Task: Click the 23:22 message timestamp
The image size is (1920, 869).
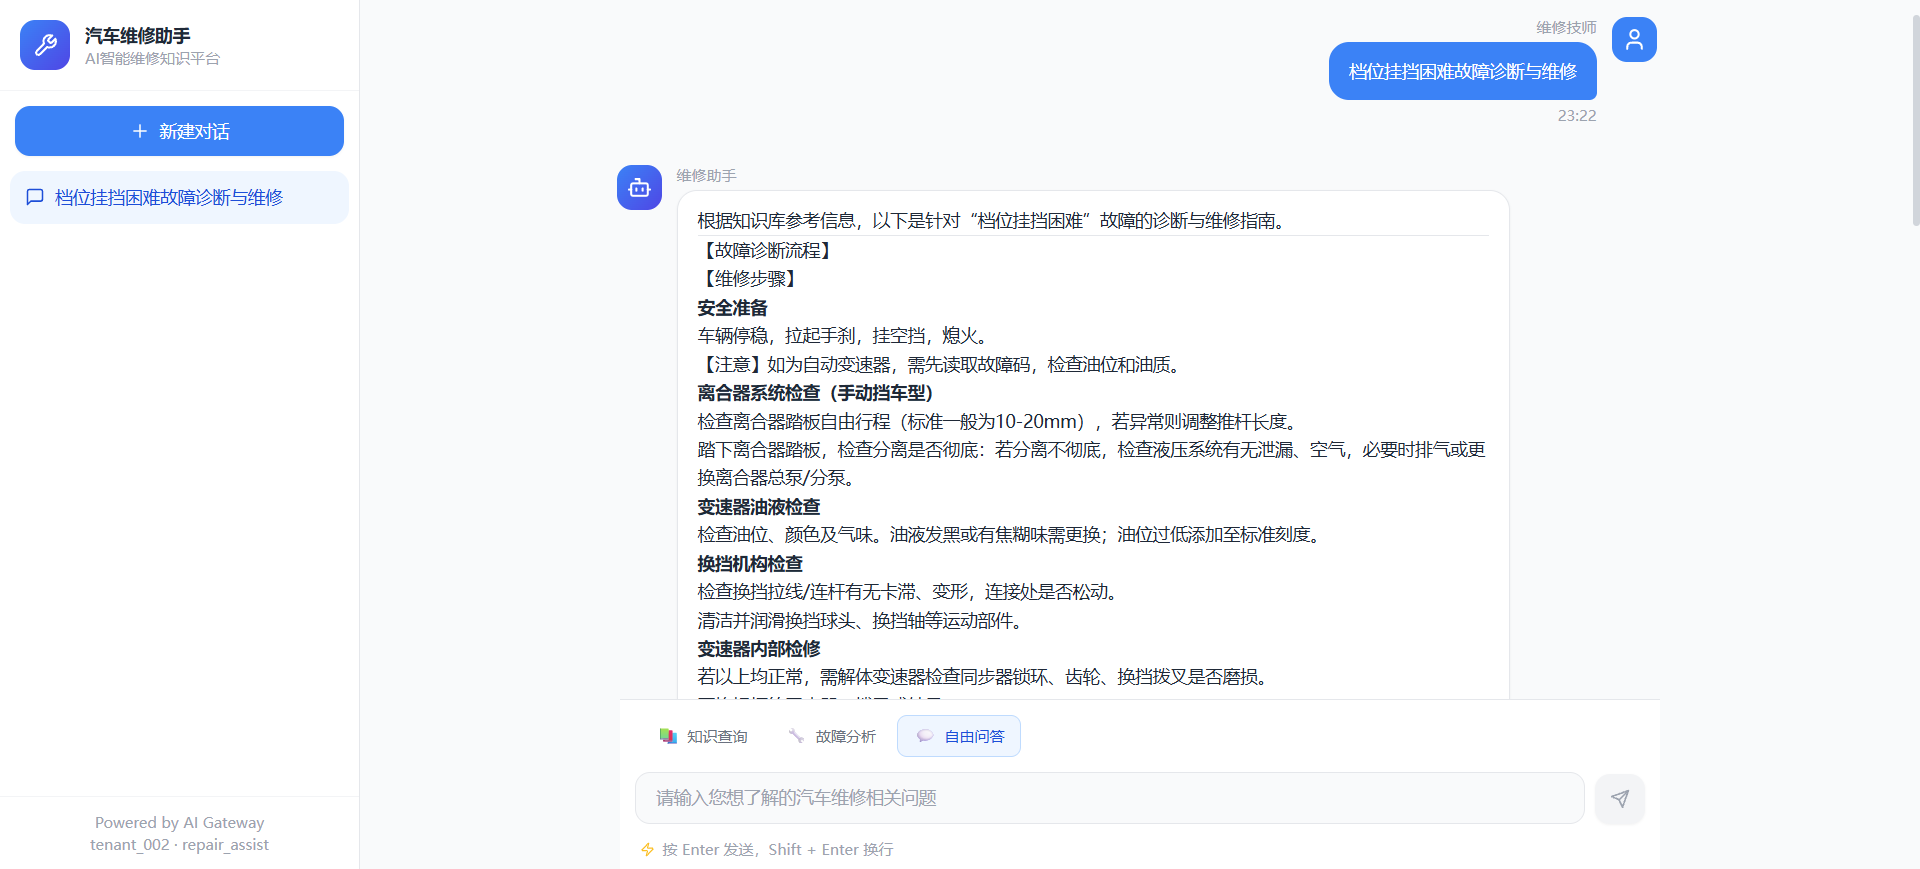Action: tap(1577, 116)
